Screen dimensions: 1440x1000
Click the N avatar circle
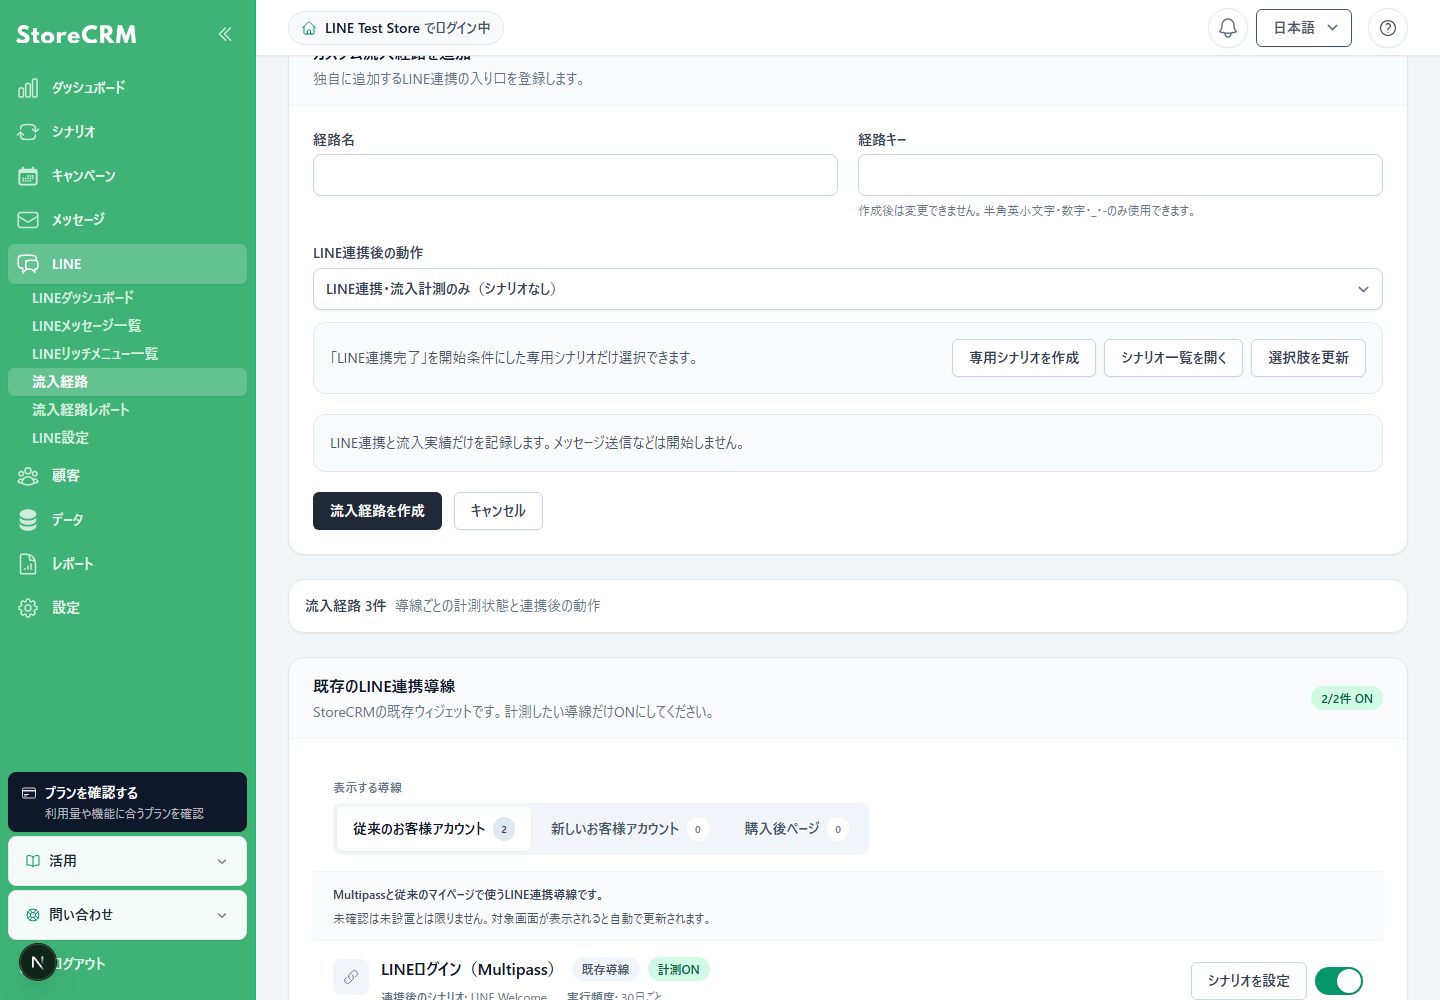pyautogui.click(x=38, y=962)
